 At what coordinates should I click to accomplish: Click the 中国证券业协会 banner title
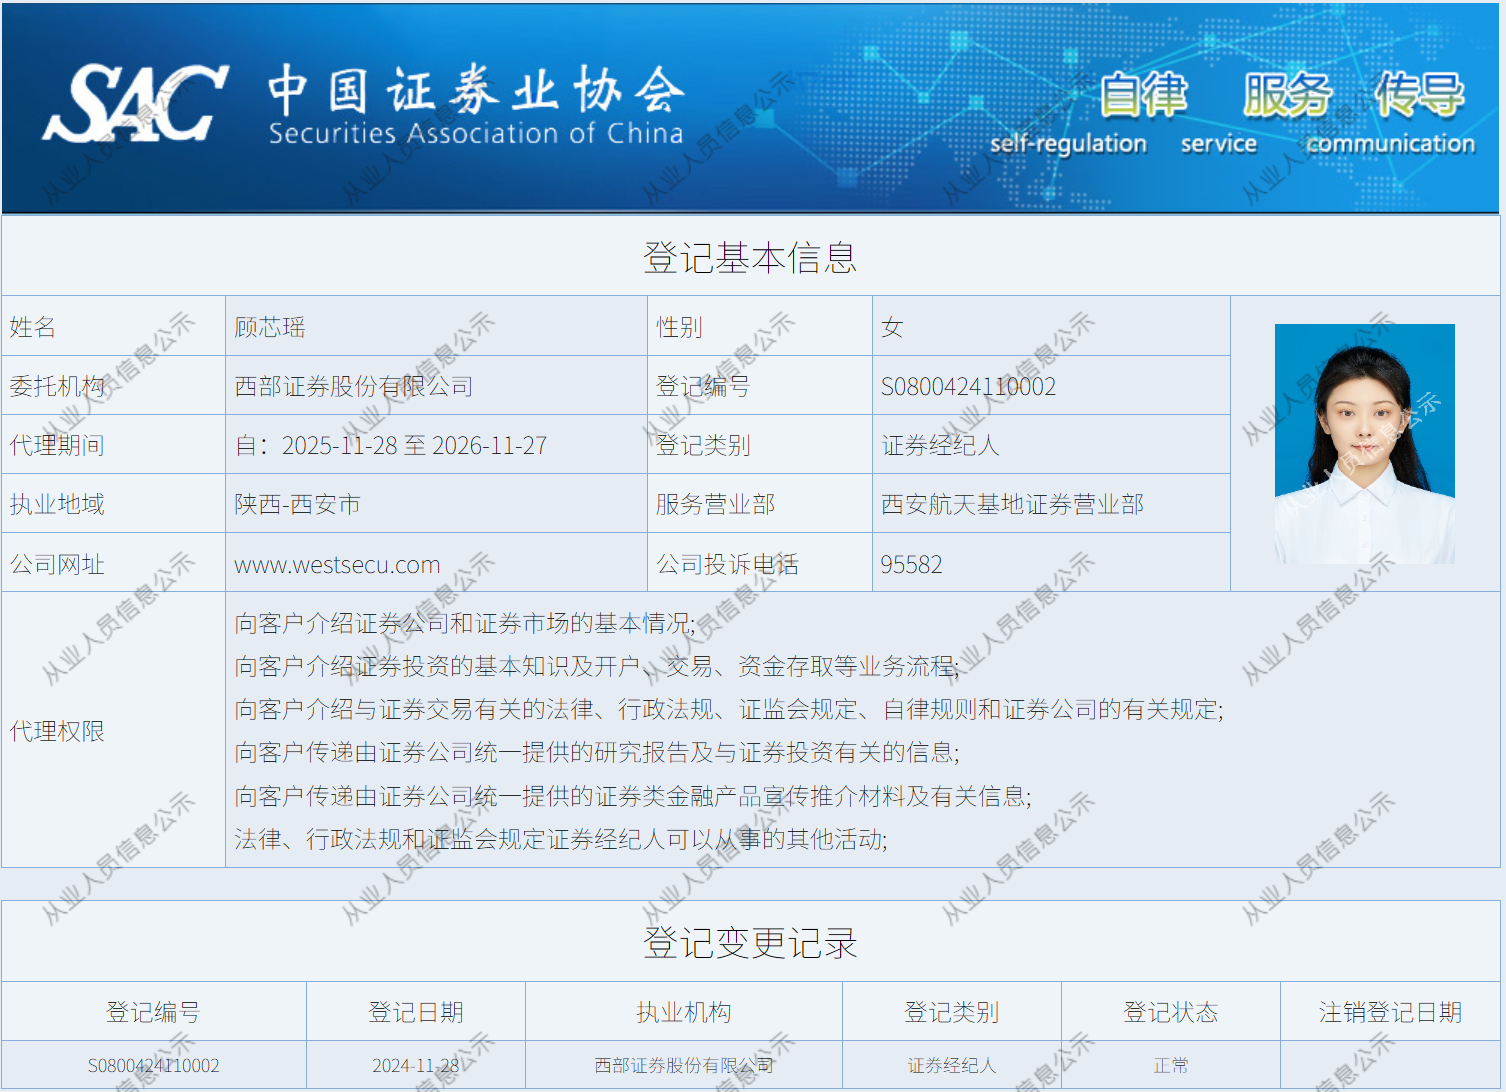[x=476, y=91]
